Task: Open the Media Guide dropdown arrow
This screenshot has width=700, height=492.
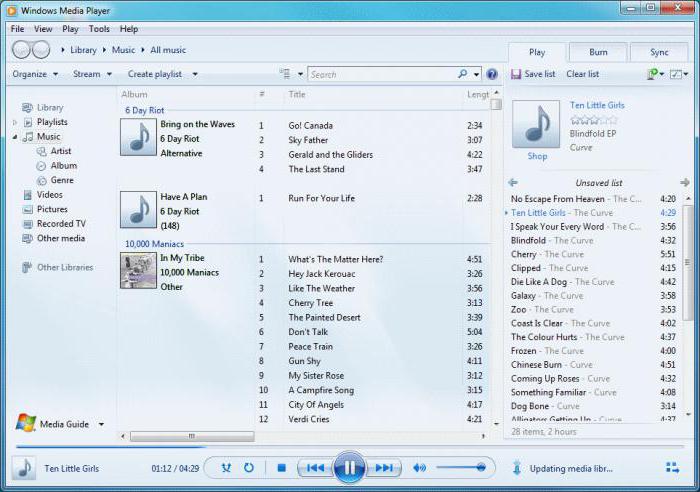Action: [101, 424]
